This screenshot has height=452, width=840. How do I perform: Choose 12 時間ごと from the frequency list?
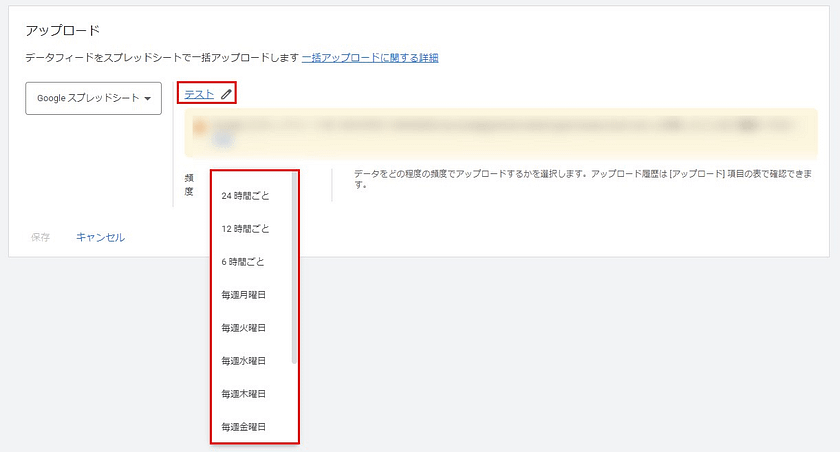click(245, 229)
